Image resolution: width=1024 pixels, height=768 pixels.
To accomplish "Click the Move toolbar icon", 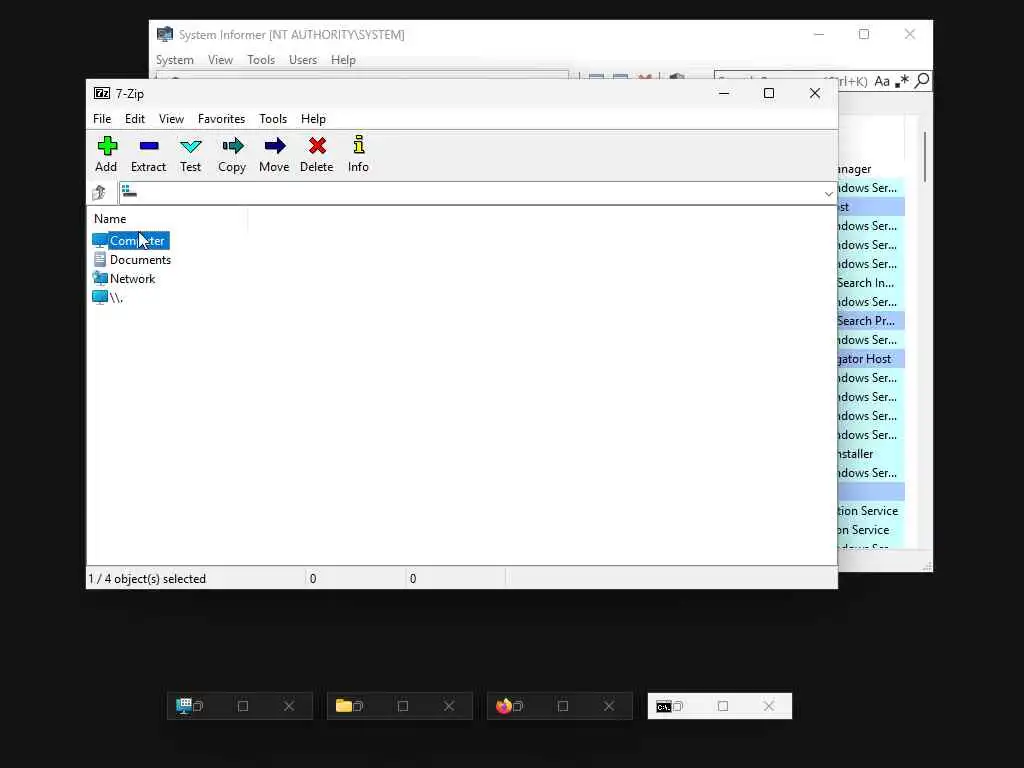I will point(275,146).
